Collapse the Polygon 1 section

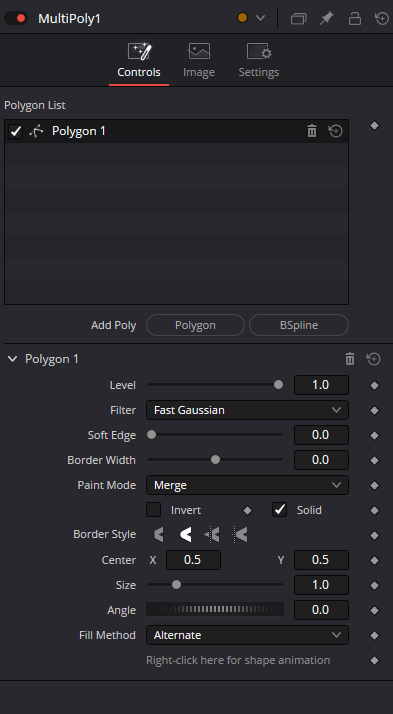click(12, 359)
